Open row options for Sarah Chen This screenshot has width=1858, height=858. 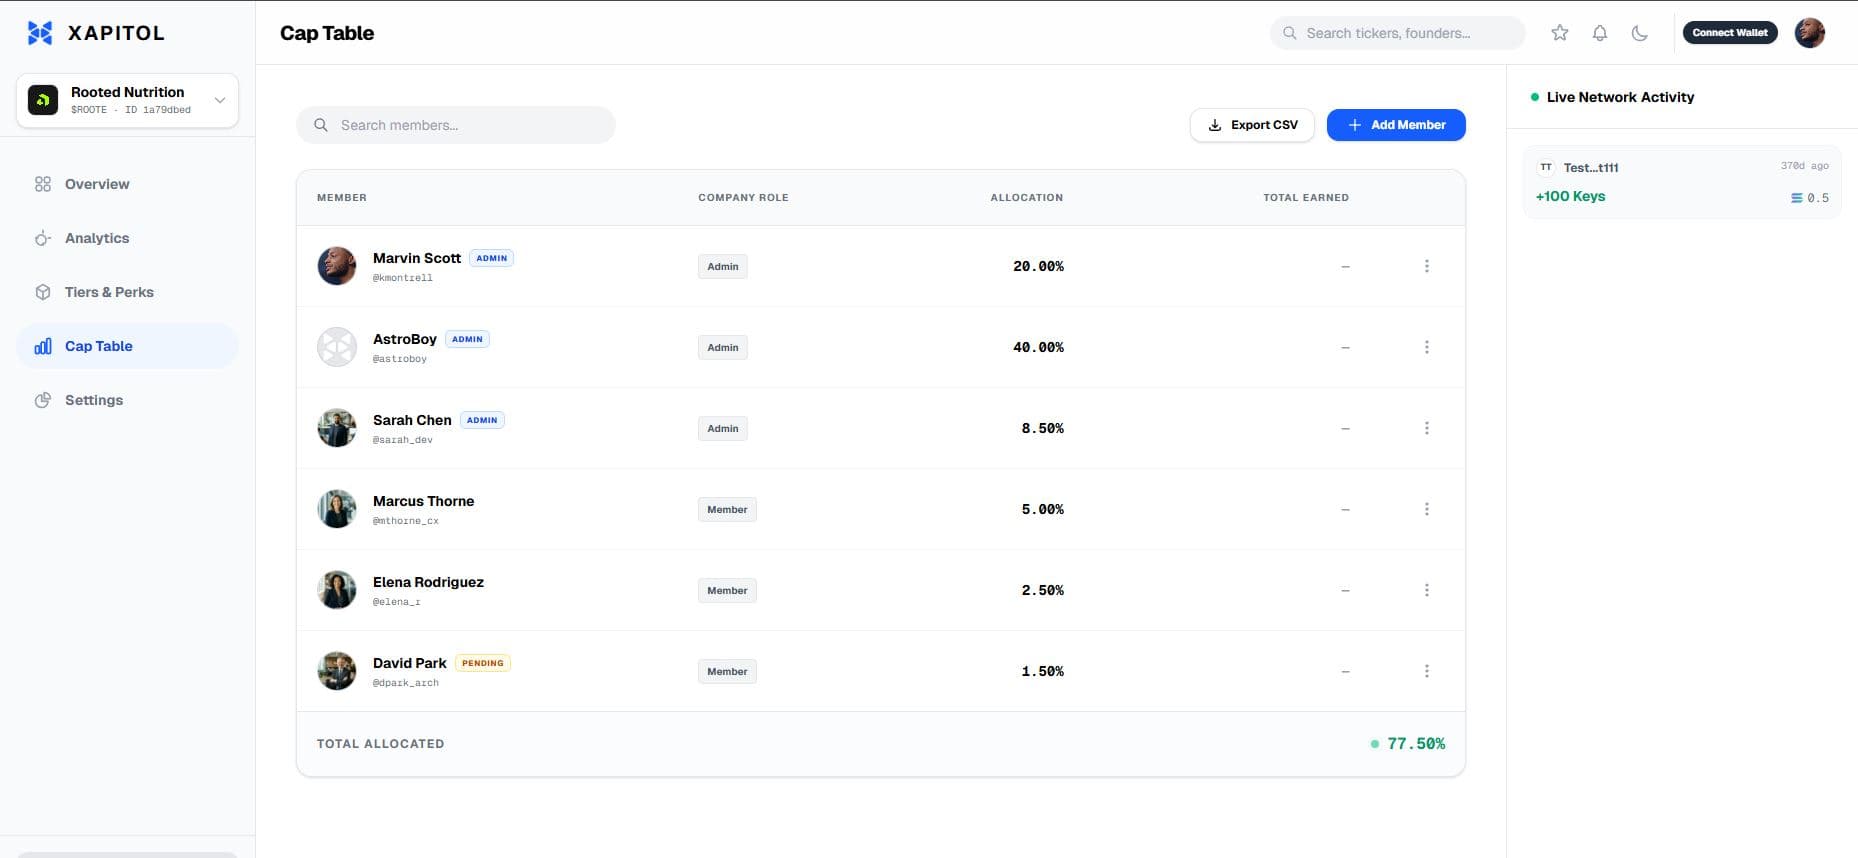[x=1427, y=428]
